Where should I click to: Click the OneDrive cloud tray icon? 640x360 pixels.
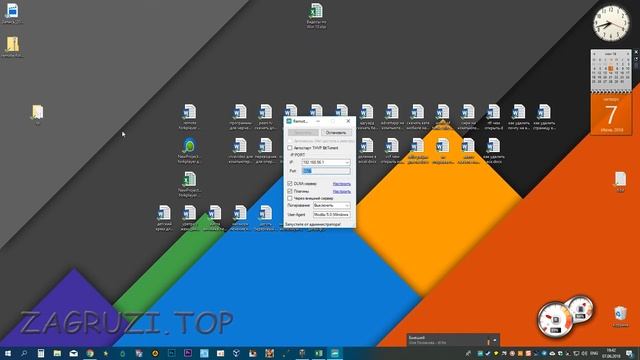pos(552,353)
